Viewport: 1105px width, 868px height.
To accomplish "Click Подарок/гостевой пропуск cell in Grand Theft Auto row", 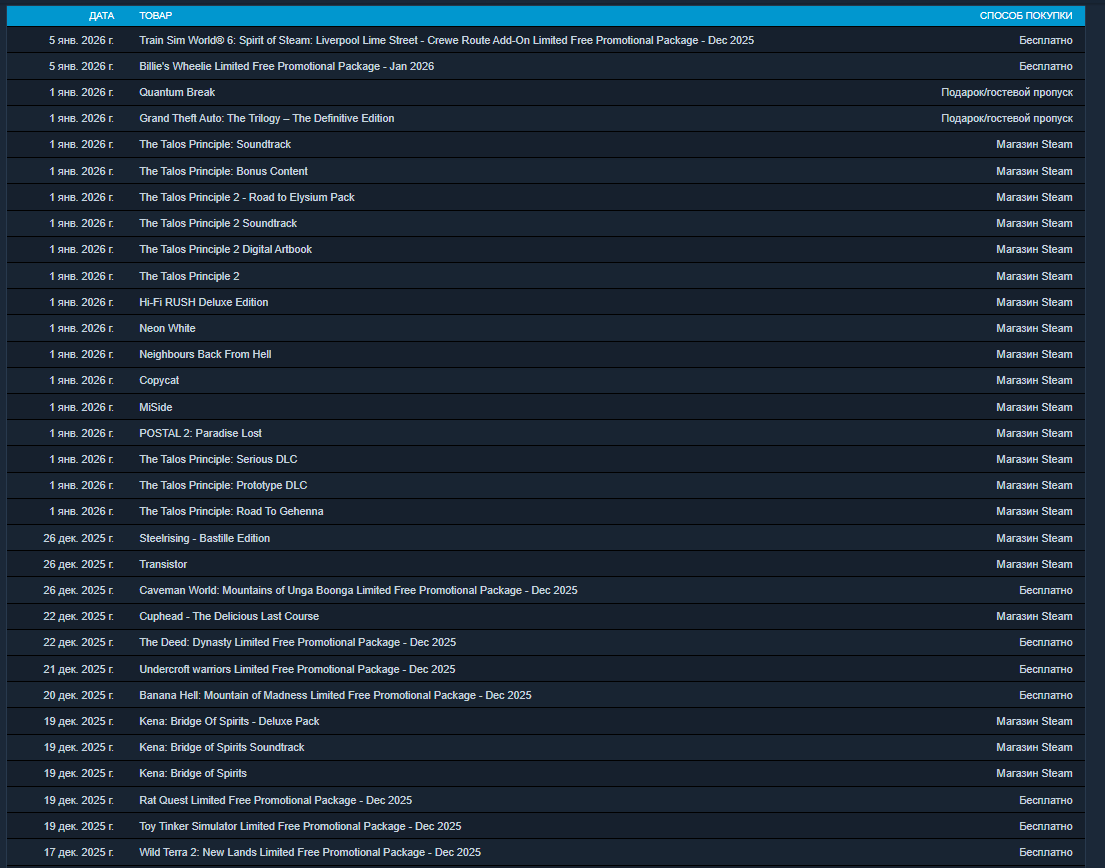I will point(1007,118).
